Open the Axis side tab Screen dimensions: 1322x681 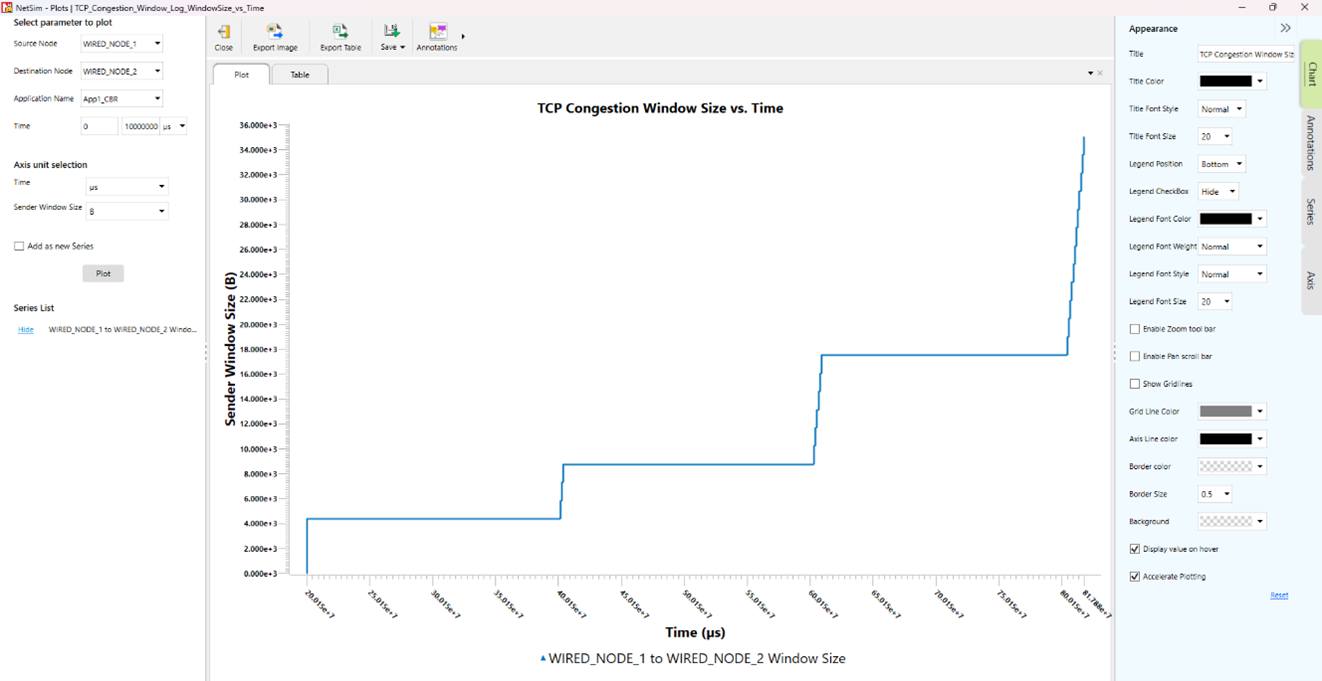click(1310, 281)
